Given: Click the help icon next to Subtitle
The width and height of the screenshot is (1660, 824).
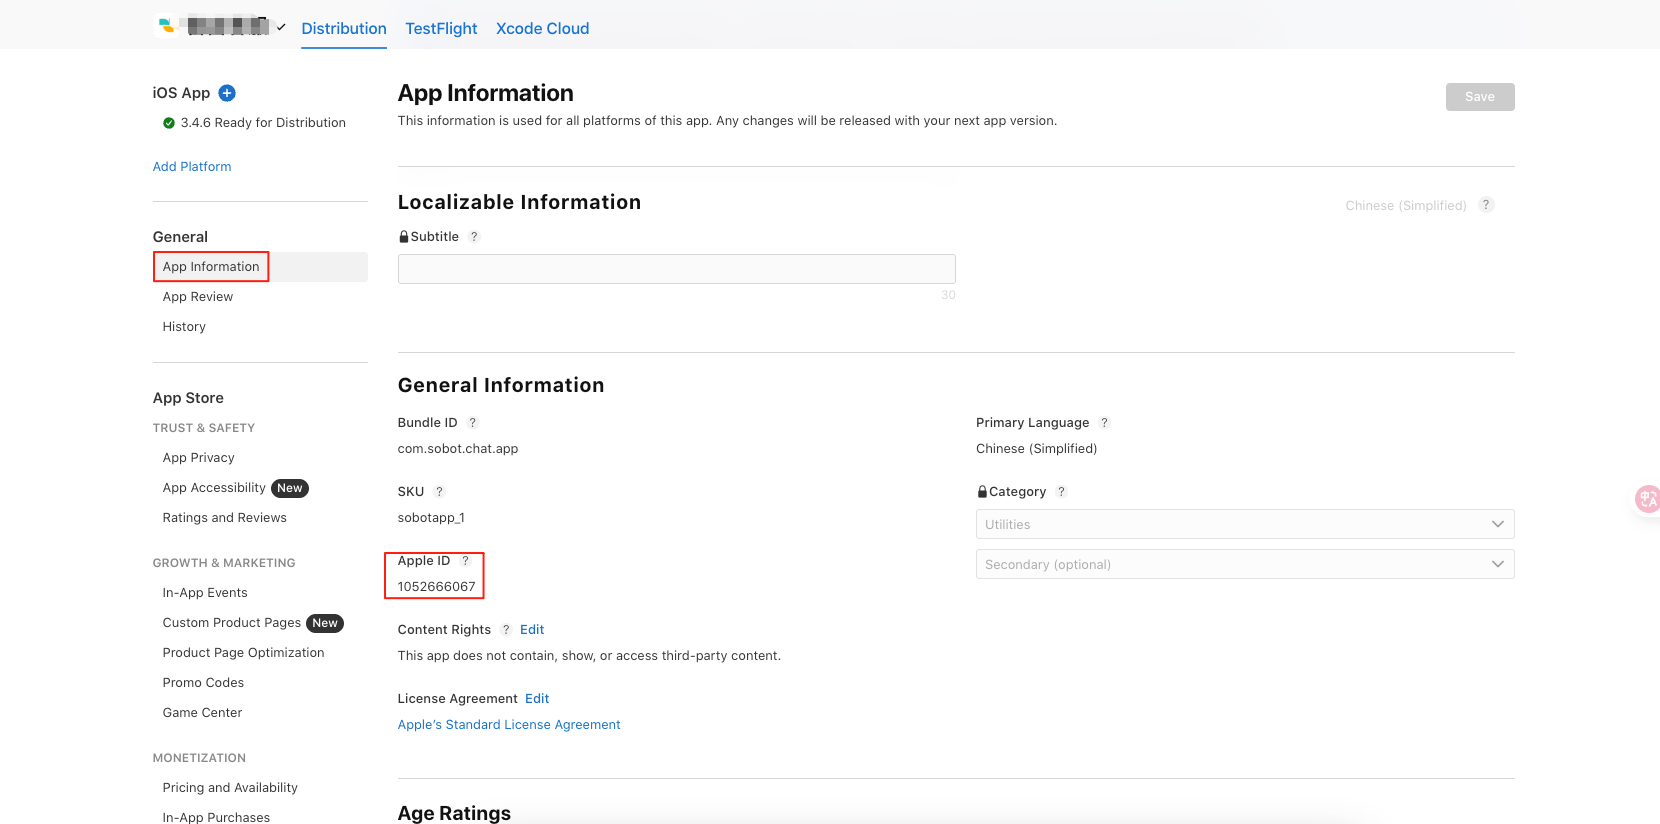Looking at the screenshot, I should click(474, 237).
